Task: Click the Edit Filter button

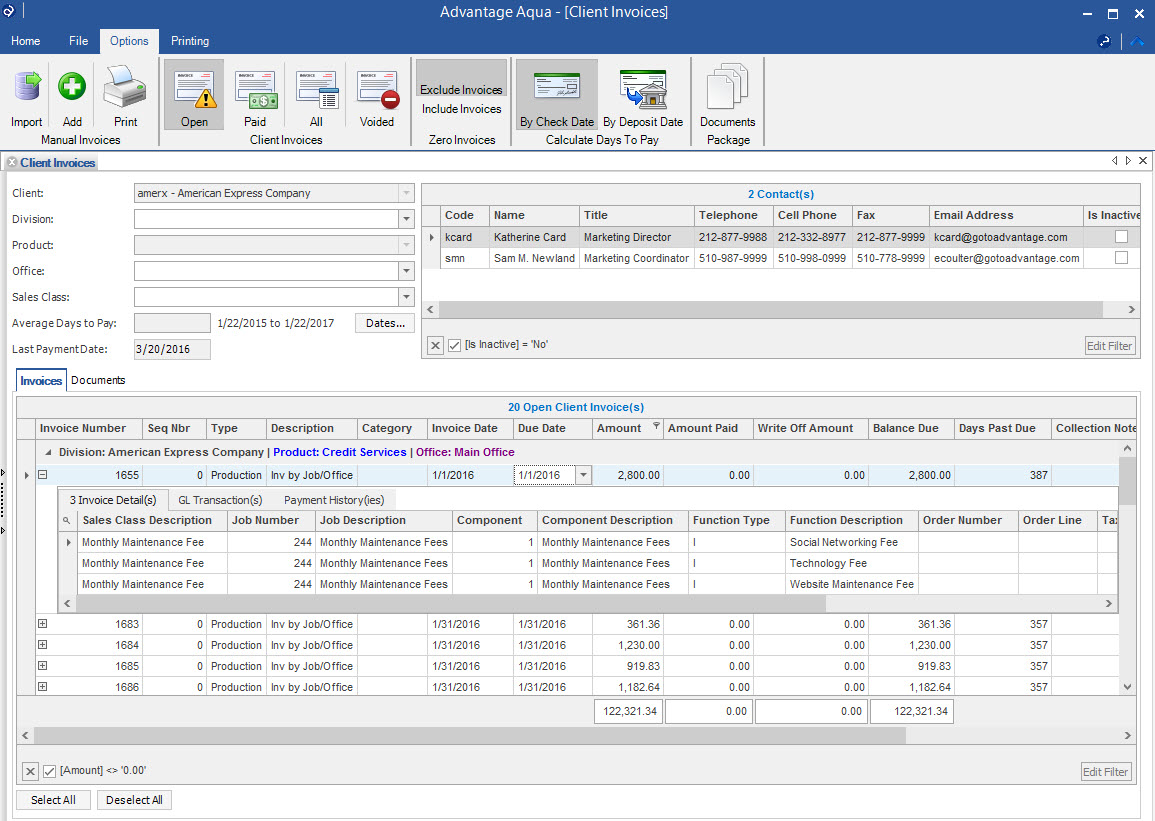Action: [1105, 771]
